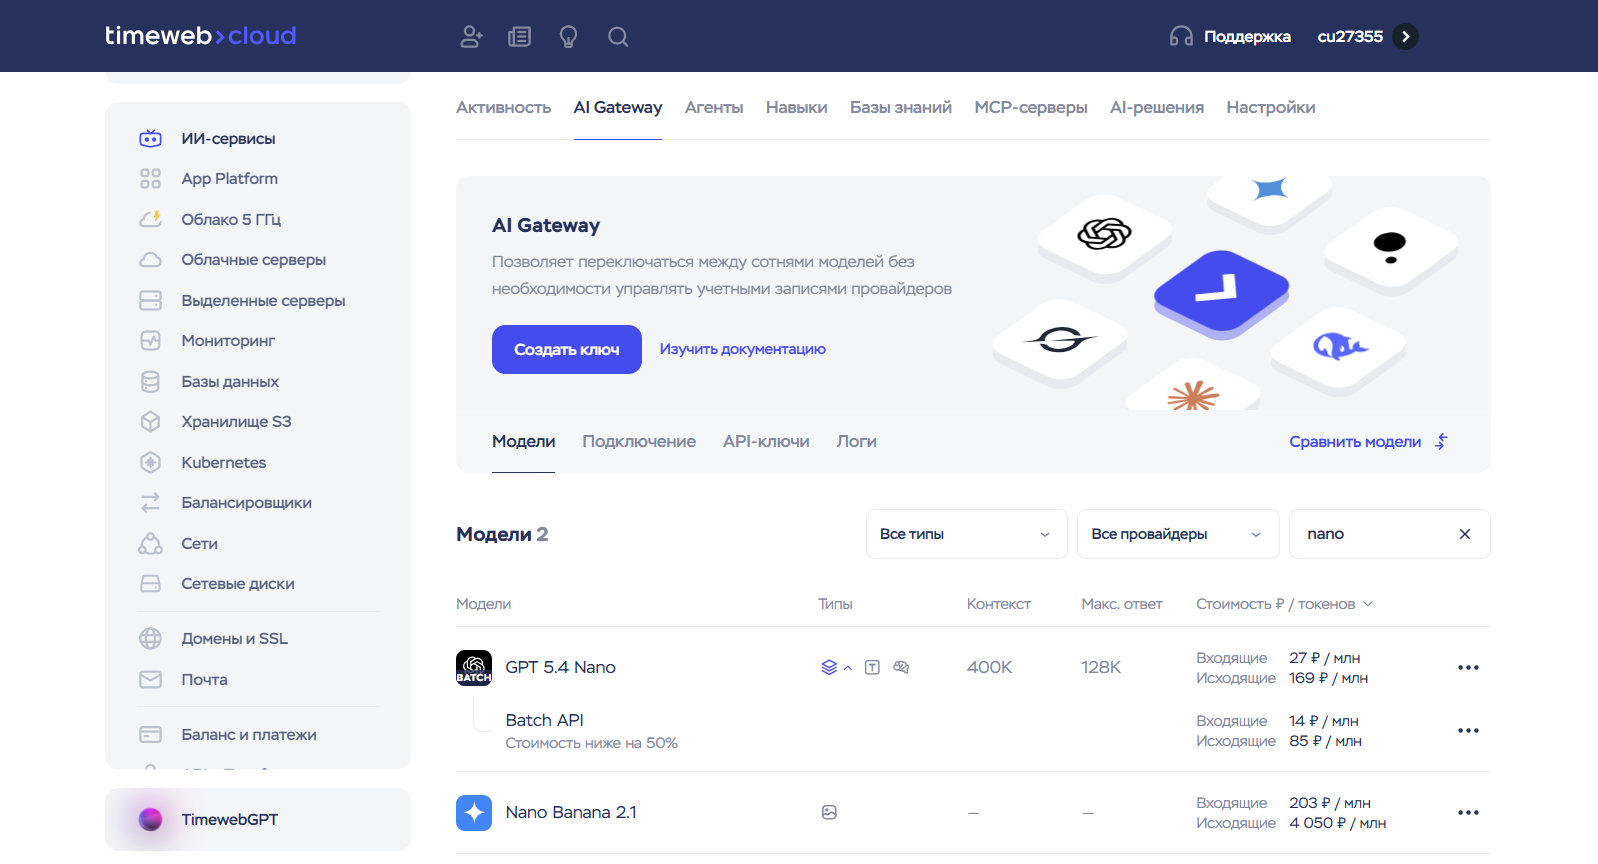Click the text type icon for GPT 5.4 Nano

pyautogui.click(x=872, y=667)
